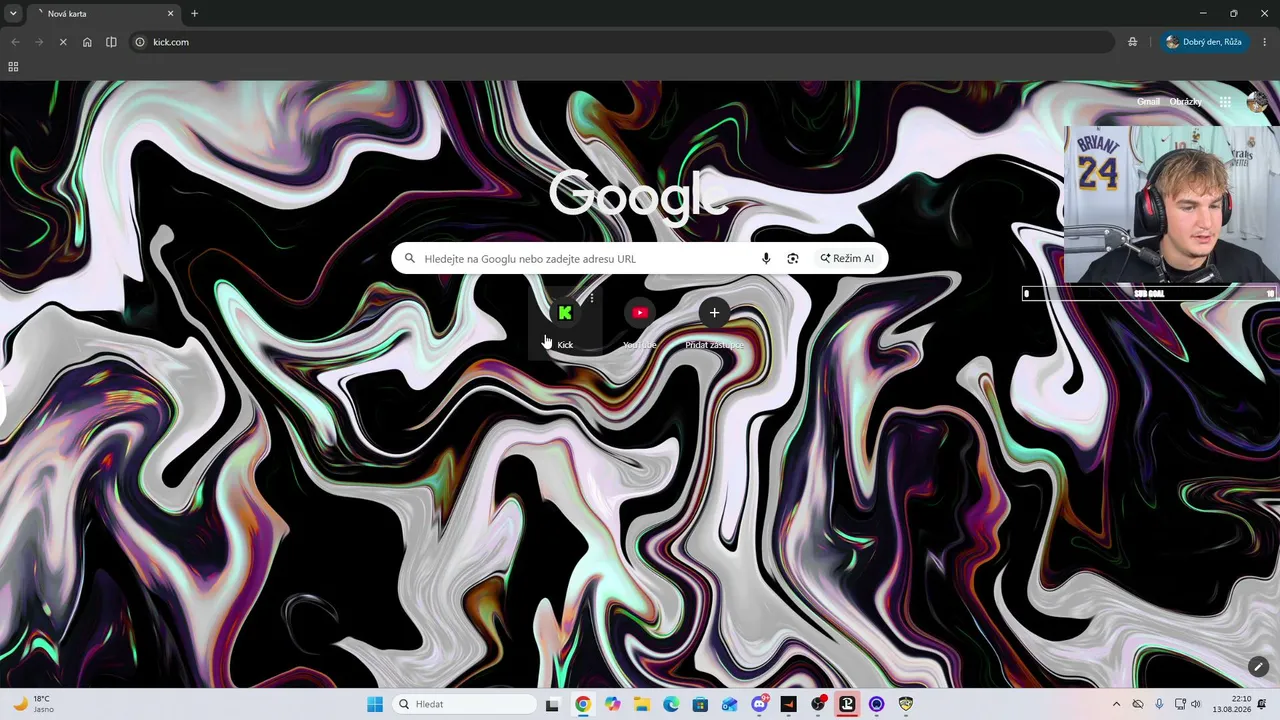
Task: Focus the kick.com address bar
Action: pyautogui.click(x=622, y=42)
